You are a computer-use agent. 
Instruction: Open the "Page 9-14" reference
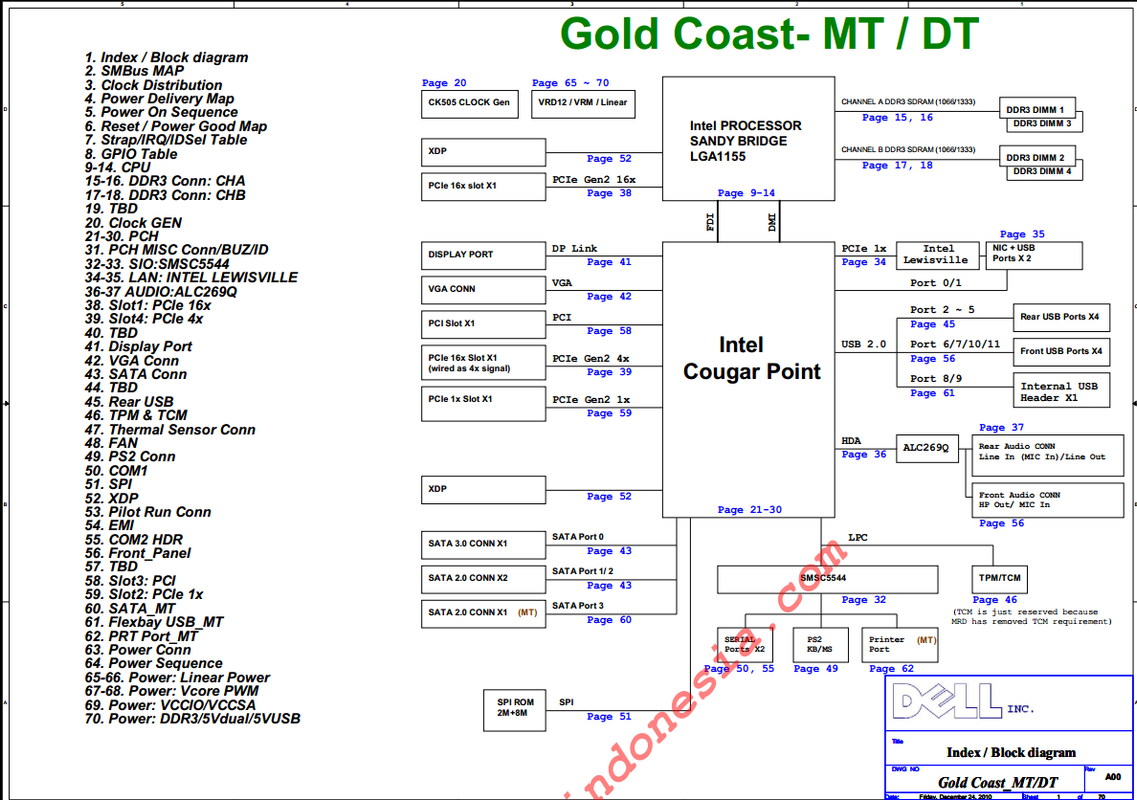coord(746,193)
